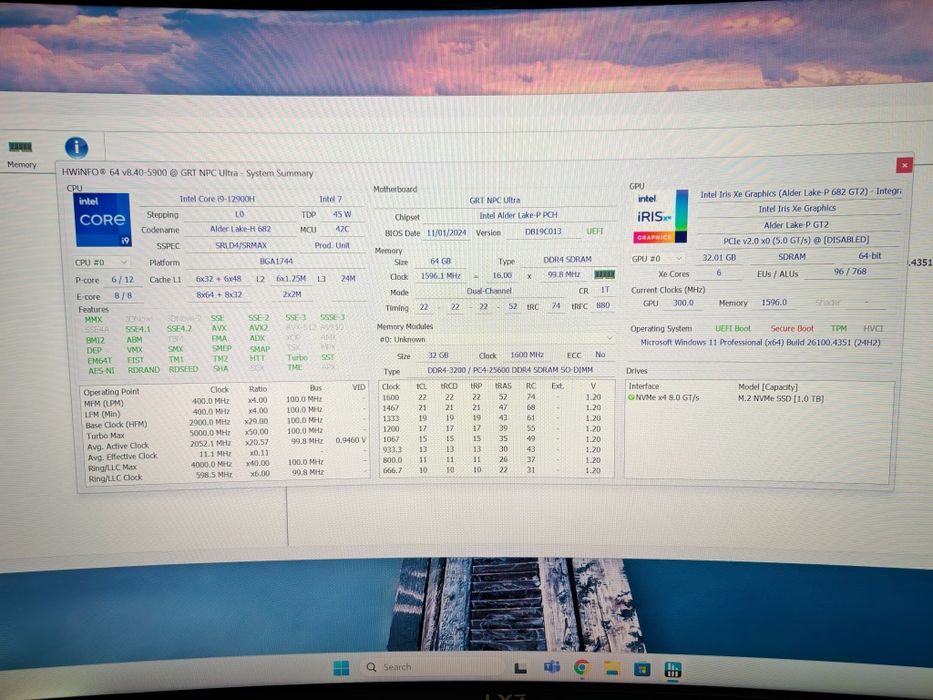Open the Windows Start menu
The height and width of the screenshot is (700, 933).
click(x=342, y=668)
